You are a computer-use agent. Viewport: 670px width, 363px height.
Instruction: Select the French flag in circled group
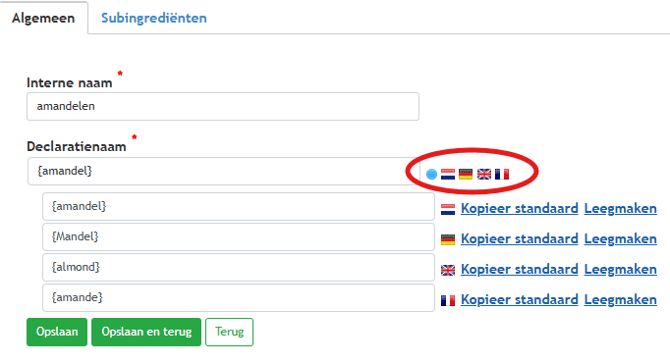click(502, 174)
